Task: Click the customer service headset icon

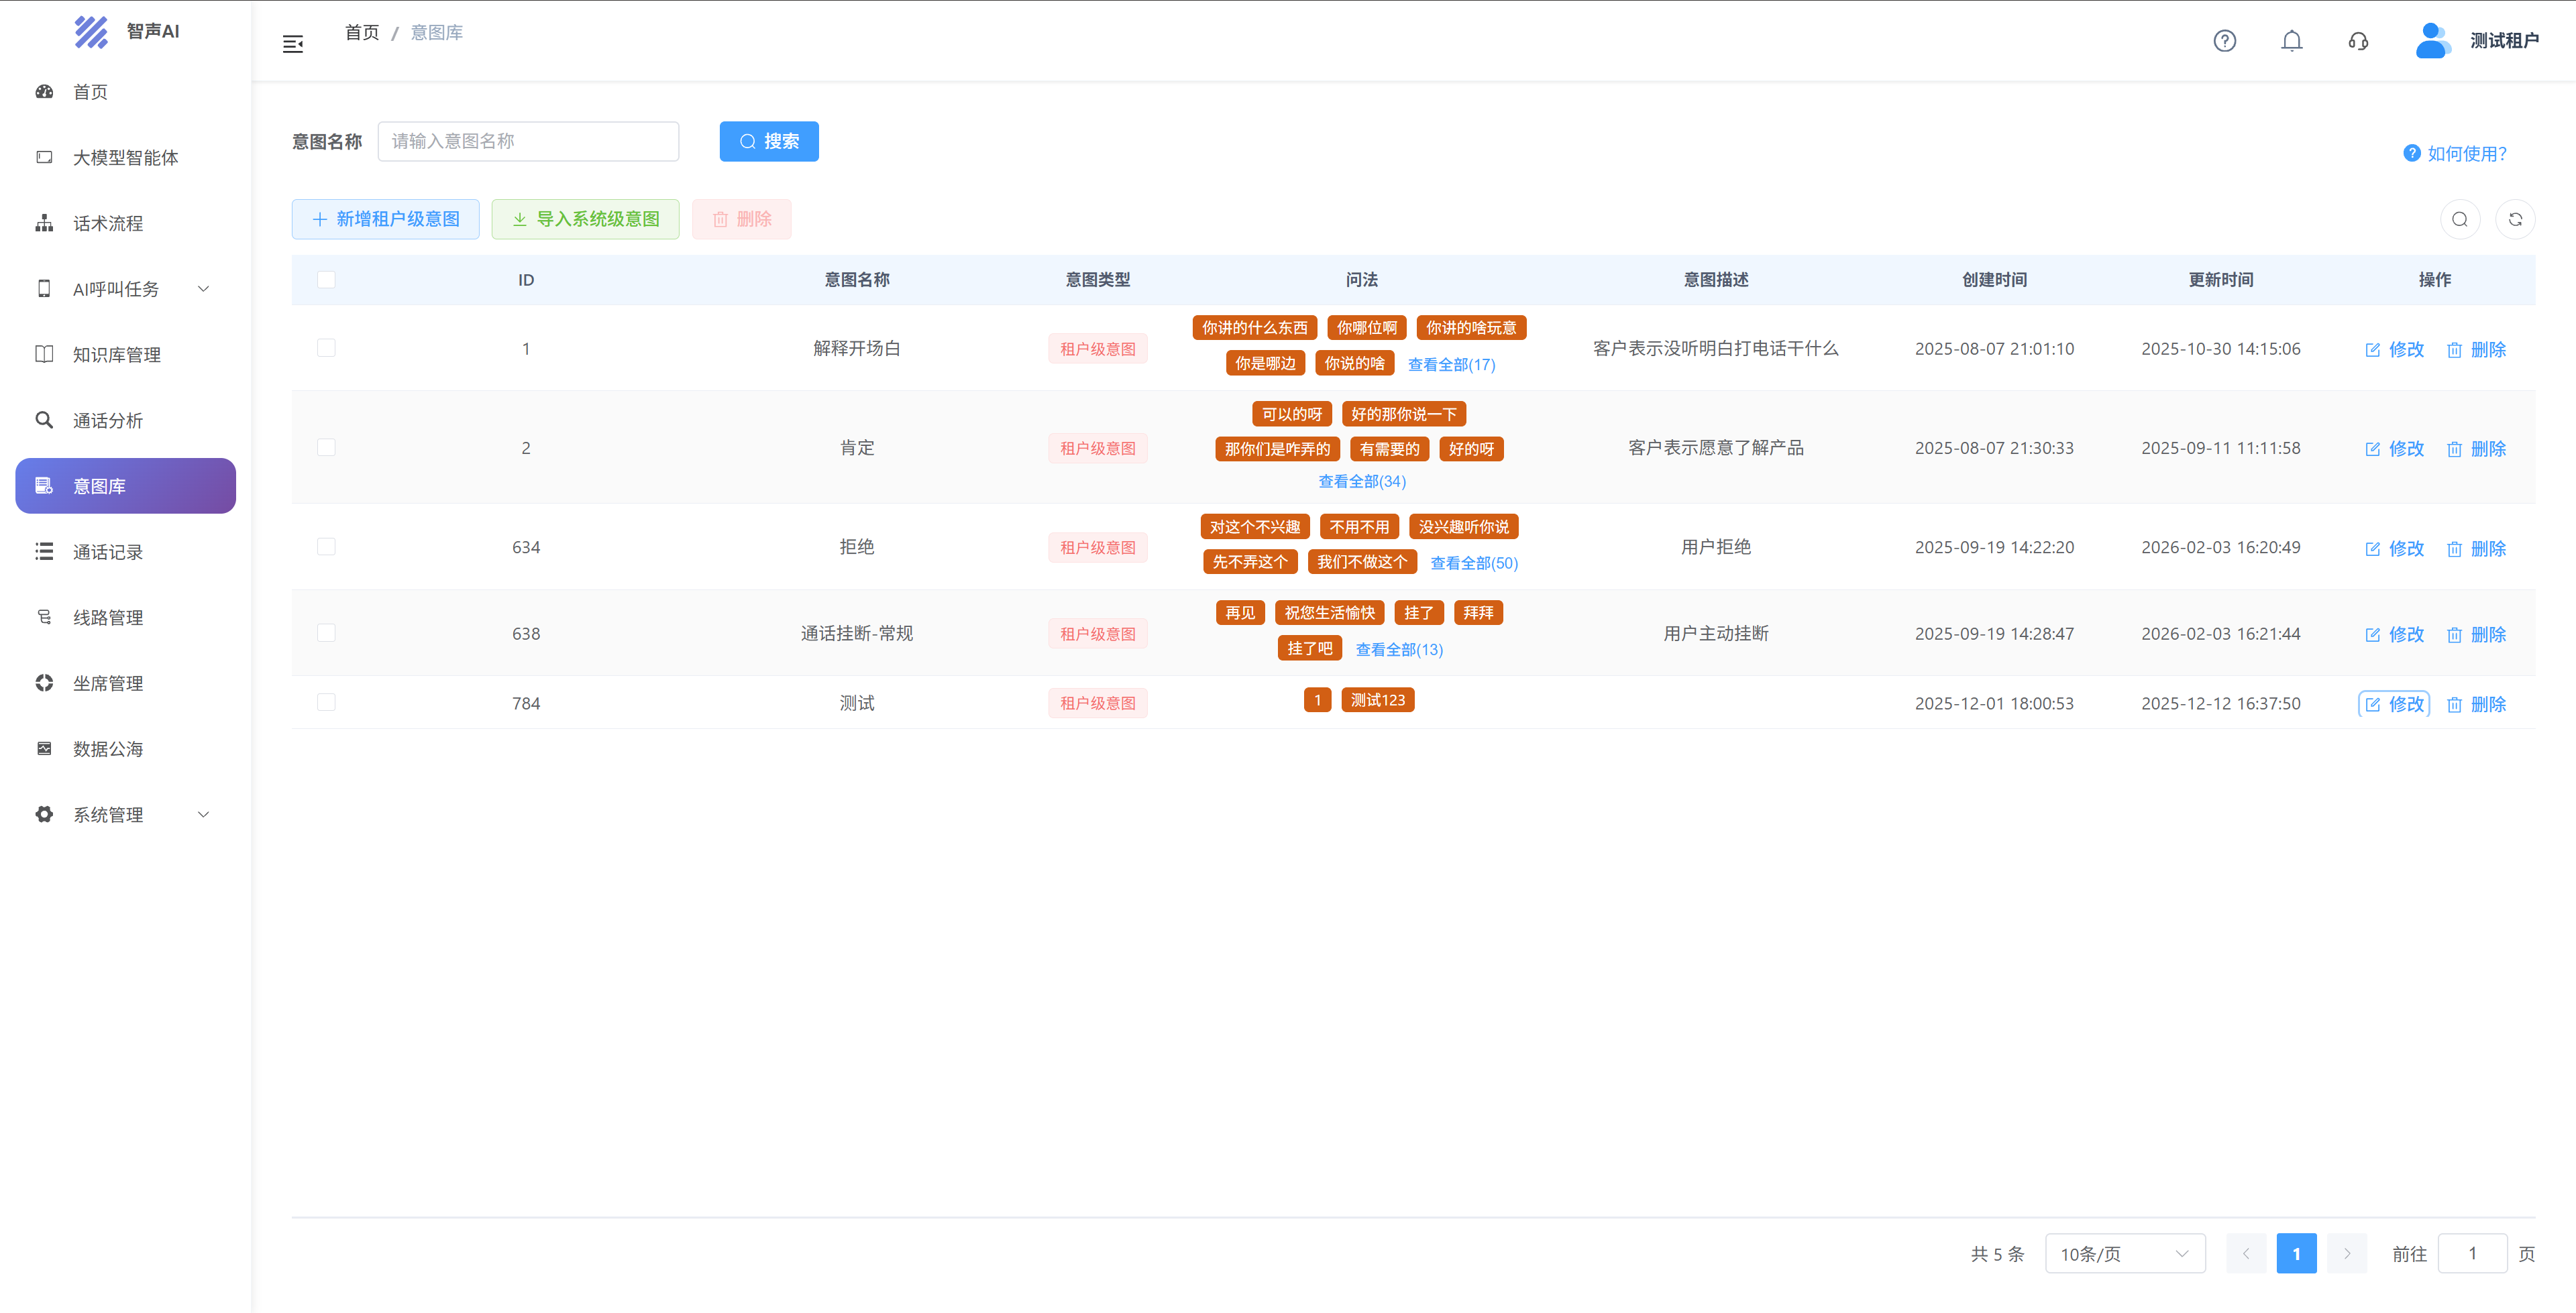Action: click(2358, 41)
